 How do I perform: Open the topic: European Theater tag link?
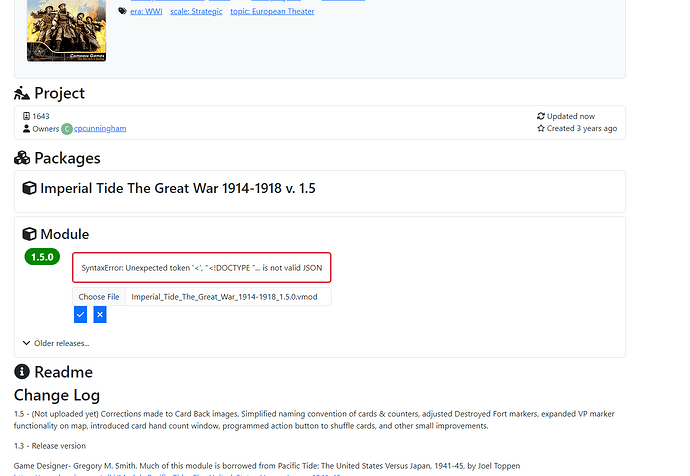click(272, 11)
